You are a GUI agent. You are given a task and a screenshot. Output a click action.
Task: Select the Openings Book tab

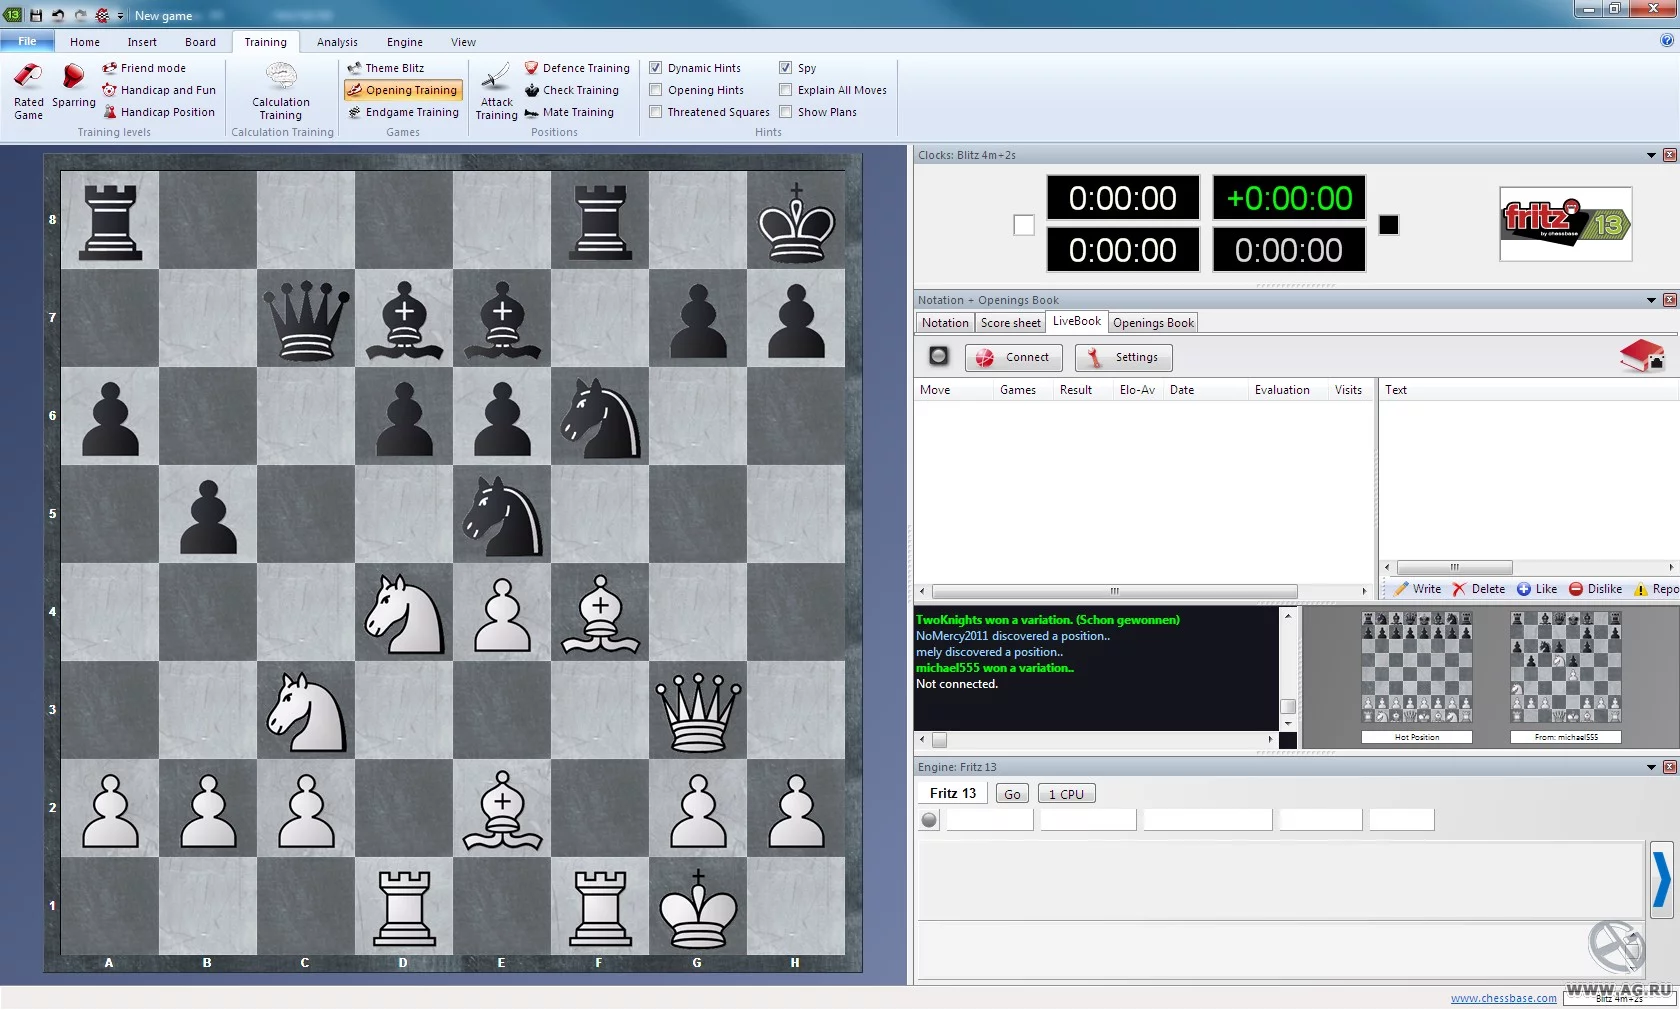point(1153,323)
